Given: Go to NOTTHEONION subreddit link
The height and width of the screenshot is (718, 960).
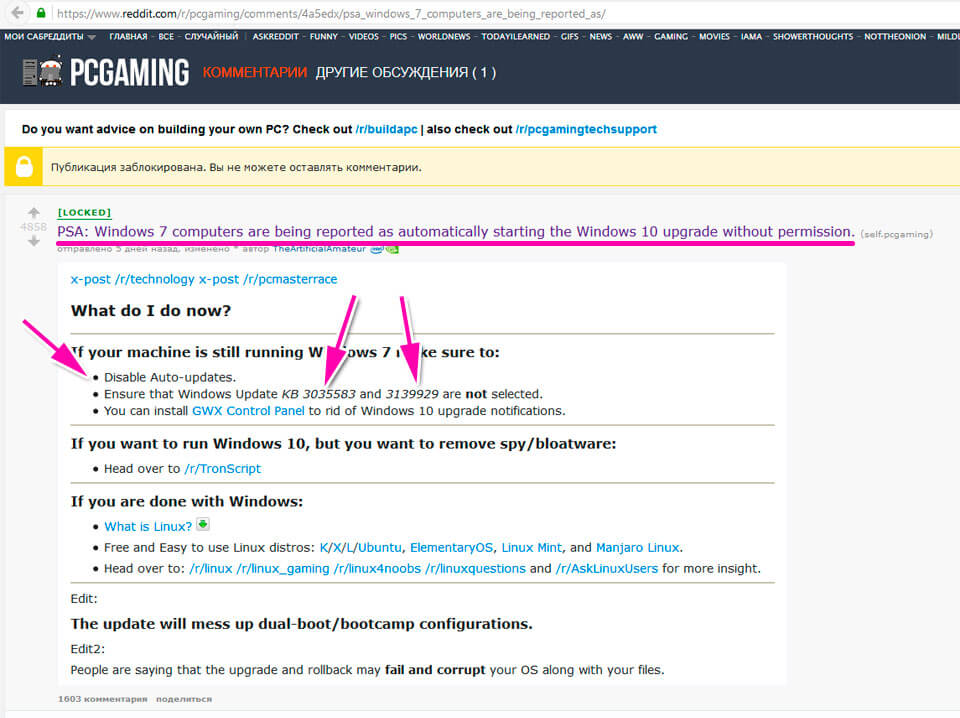Looking at the screenshot, I should click(895, 37).
